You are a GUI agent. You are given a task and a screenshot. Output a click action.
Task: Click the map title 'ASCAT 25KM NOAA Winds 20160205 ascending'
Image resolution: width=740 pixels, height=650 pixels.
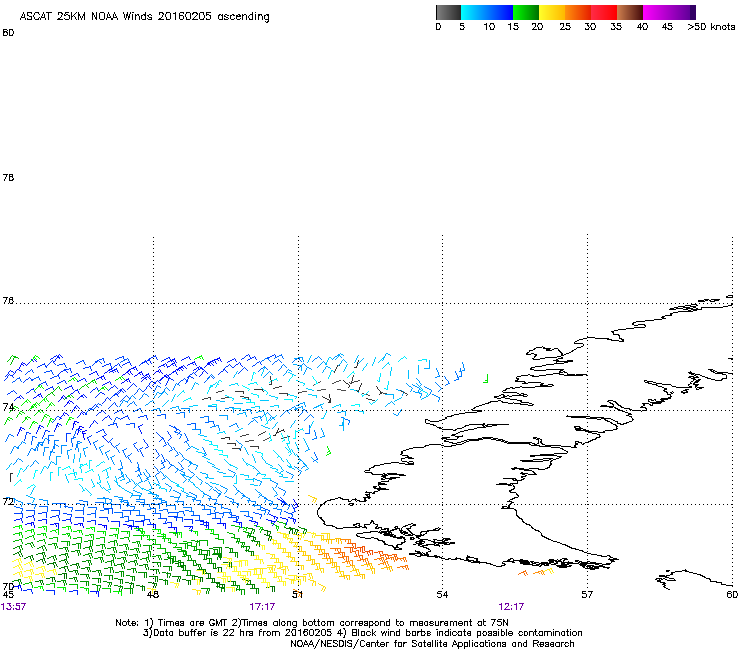[144, 17]
